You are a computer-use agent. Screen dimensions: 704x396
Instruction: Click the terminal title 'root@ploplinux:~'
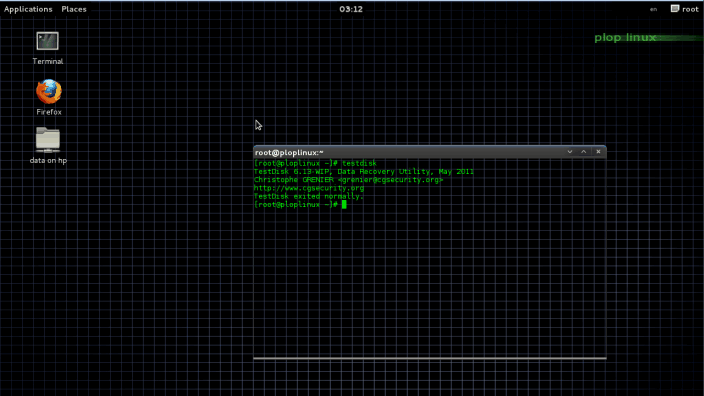pyautogui.click(x=289, y=153)
